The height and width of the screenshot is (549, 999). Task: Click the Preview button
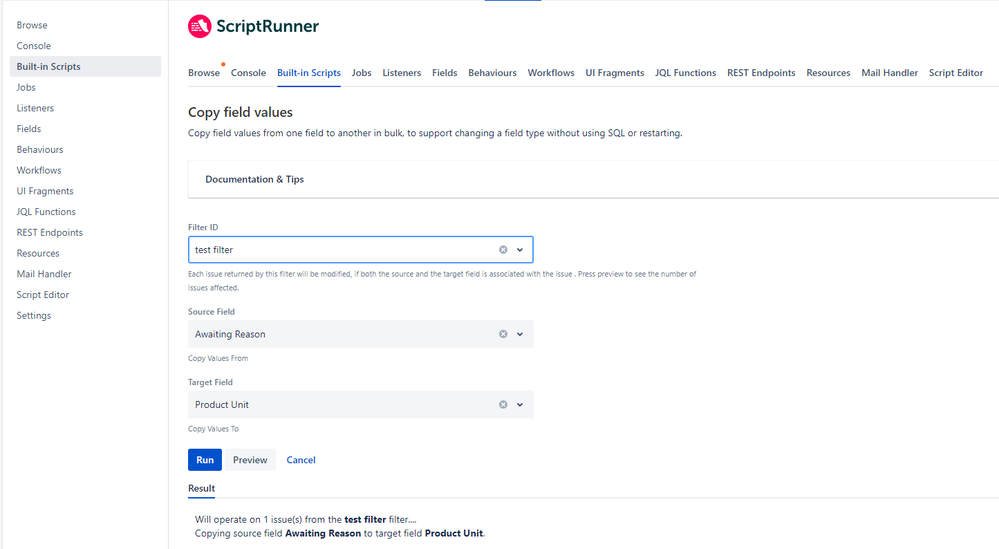click(250, 460)
